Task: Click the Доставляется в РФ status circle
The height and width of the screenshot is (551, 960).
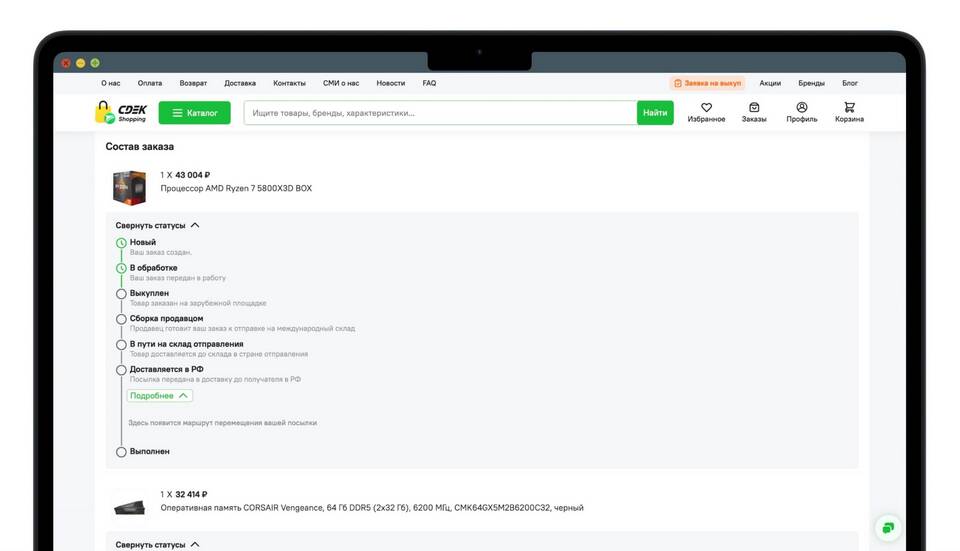Action: [121, 370]
